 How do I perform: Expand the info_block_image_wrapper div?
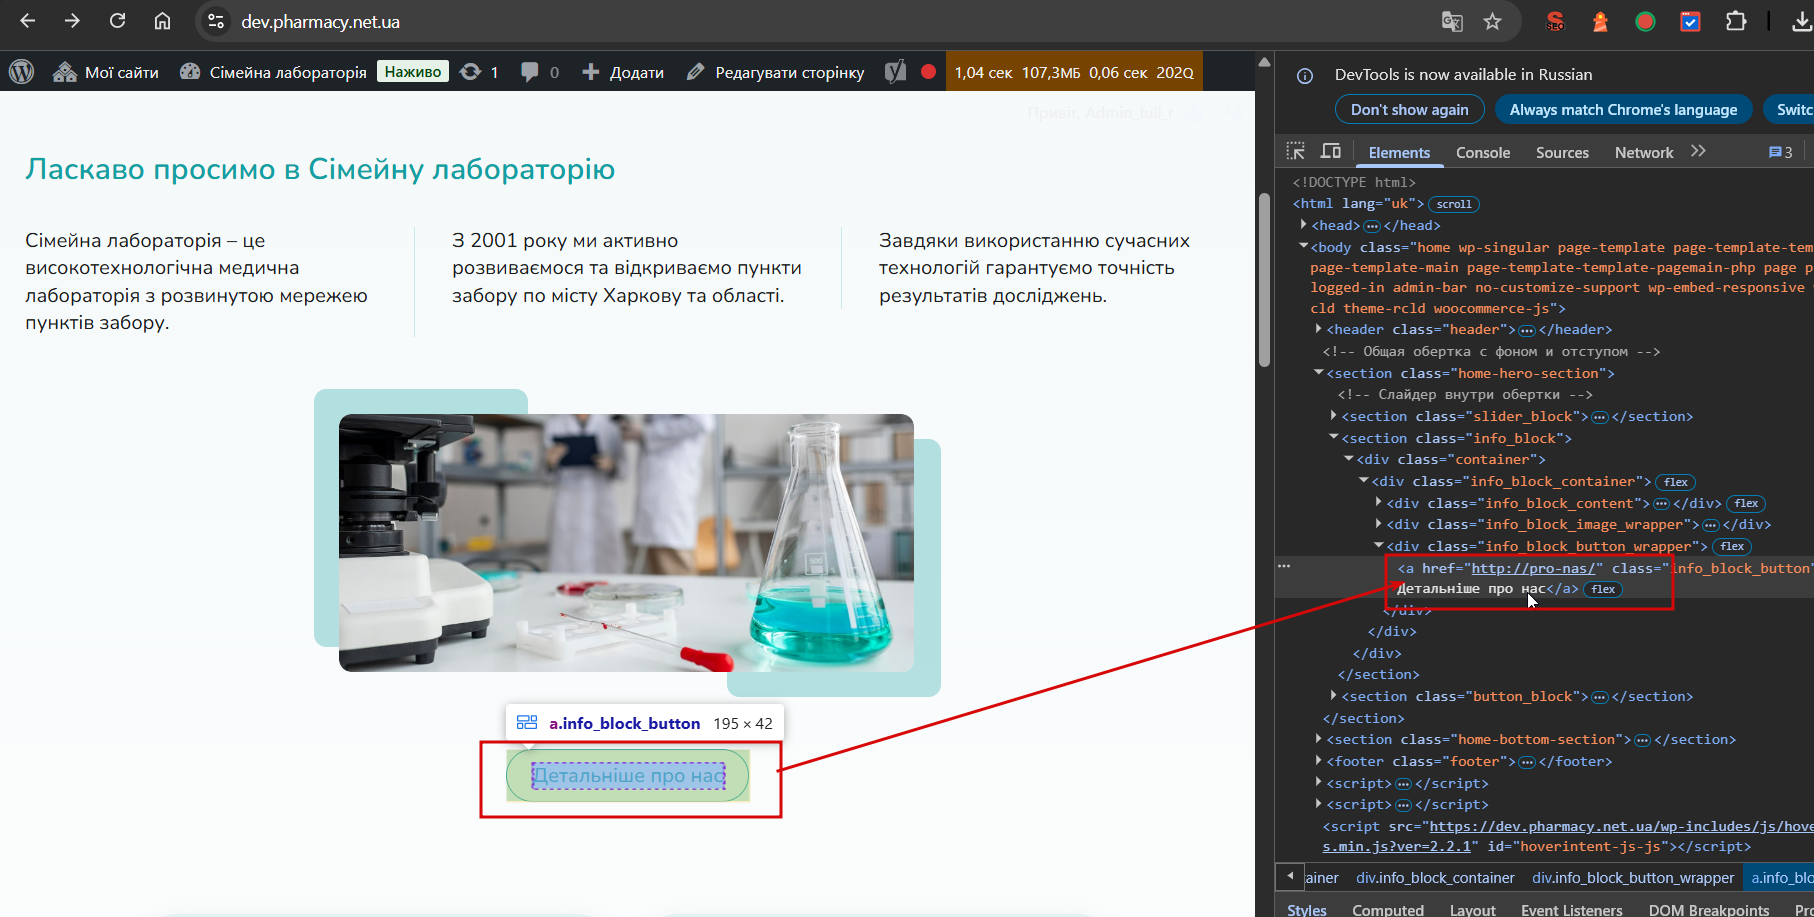coord(1378,524)
